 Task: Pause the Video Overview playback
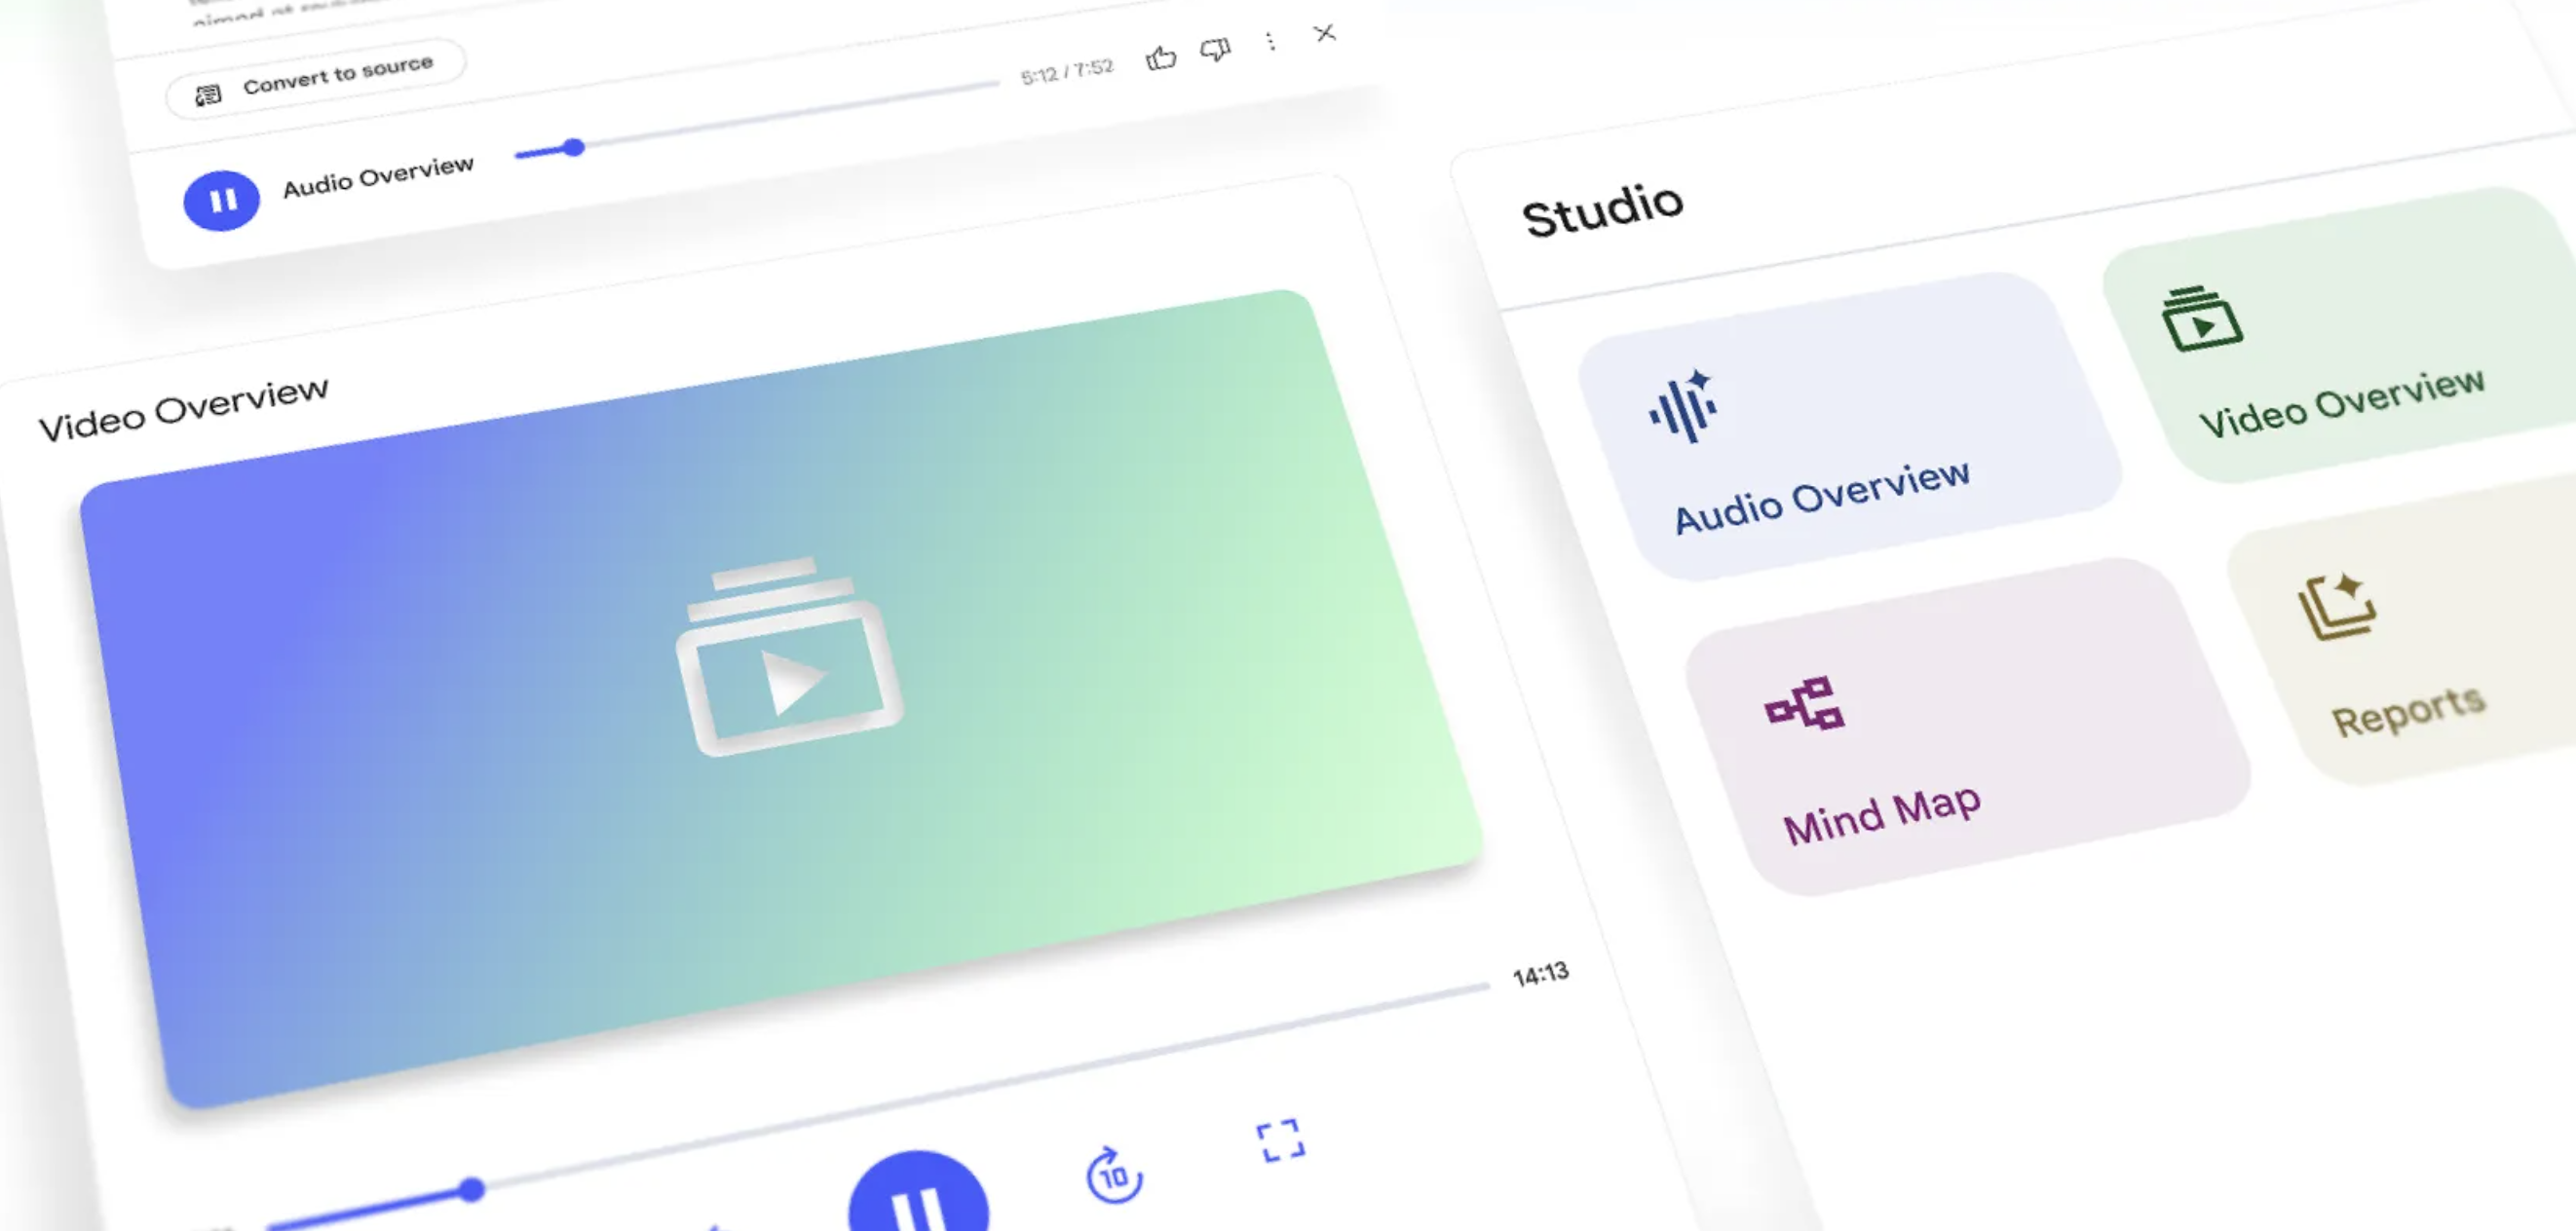coord(918,1200)
